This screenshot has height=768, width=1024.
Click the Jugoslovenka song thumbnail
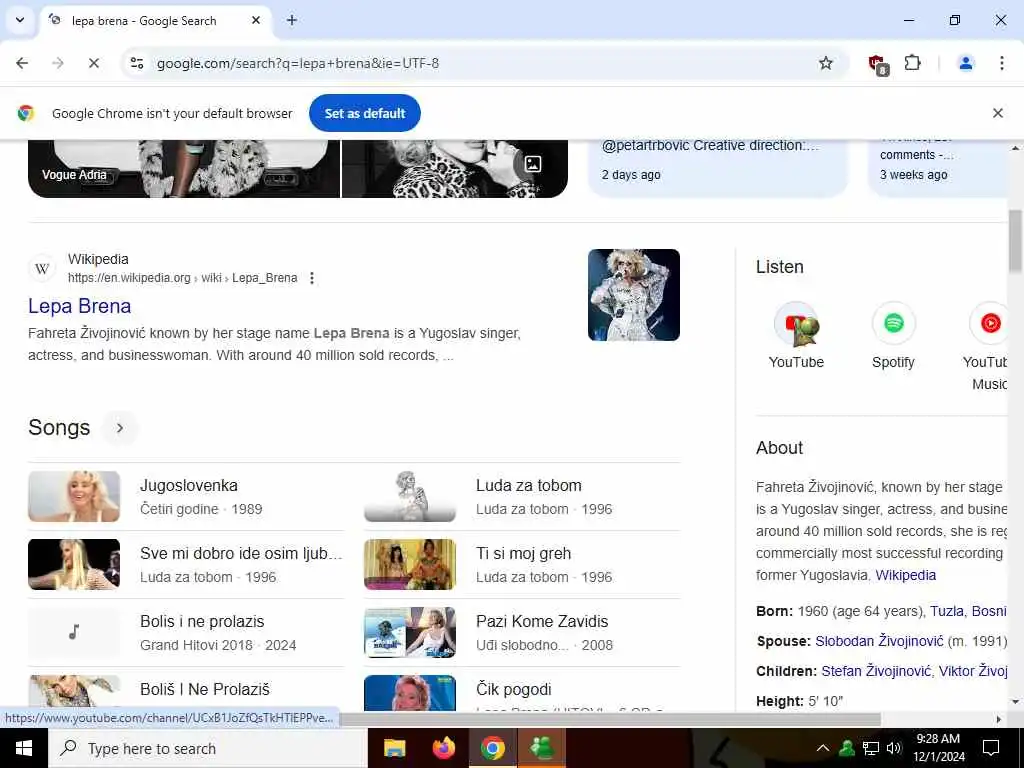point(74,496)
